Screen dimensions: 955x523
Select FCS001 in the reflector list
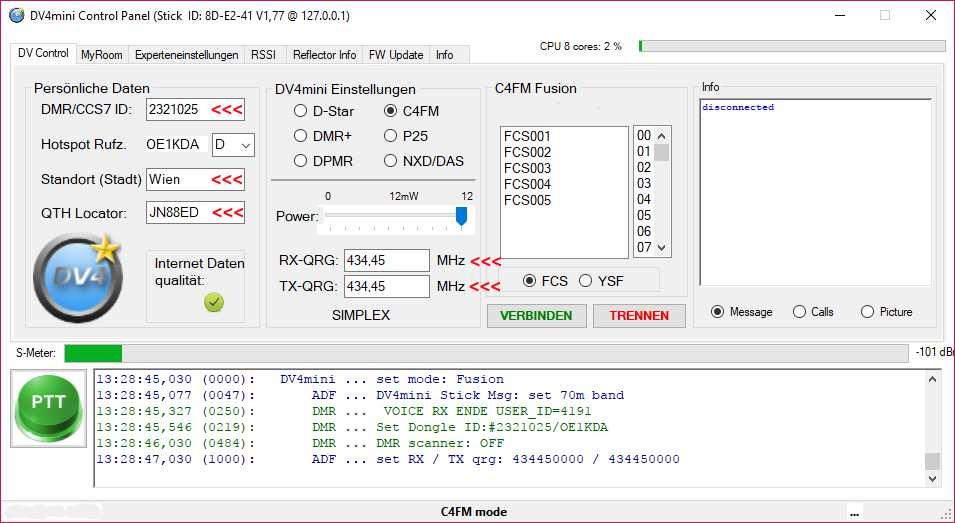click(x=564, y=136)
